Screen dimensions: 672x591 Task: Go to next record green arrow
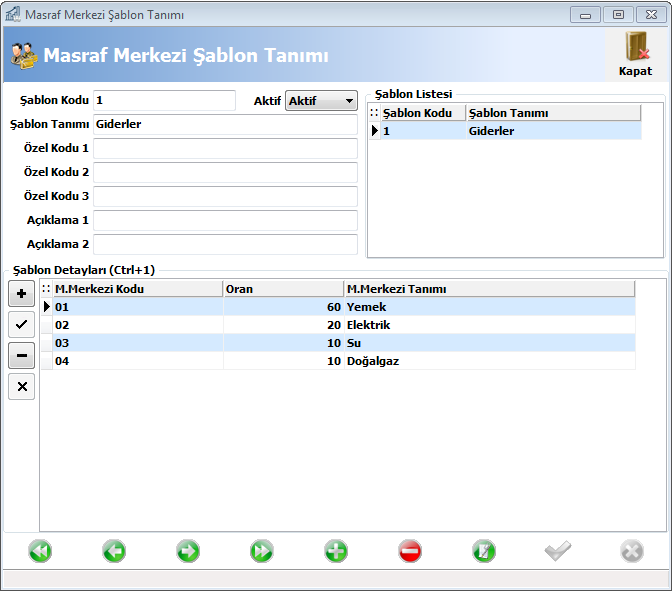[188, 551]
